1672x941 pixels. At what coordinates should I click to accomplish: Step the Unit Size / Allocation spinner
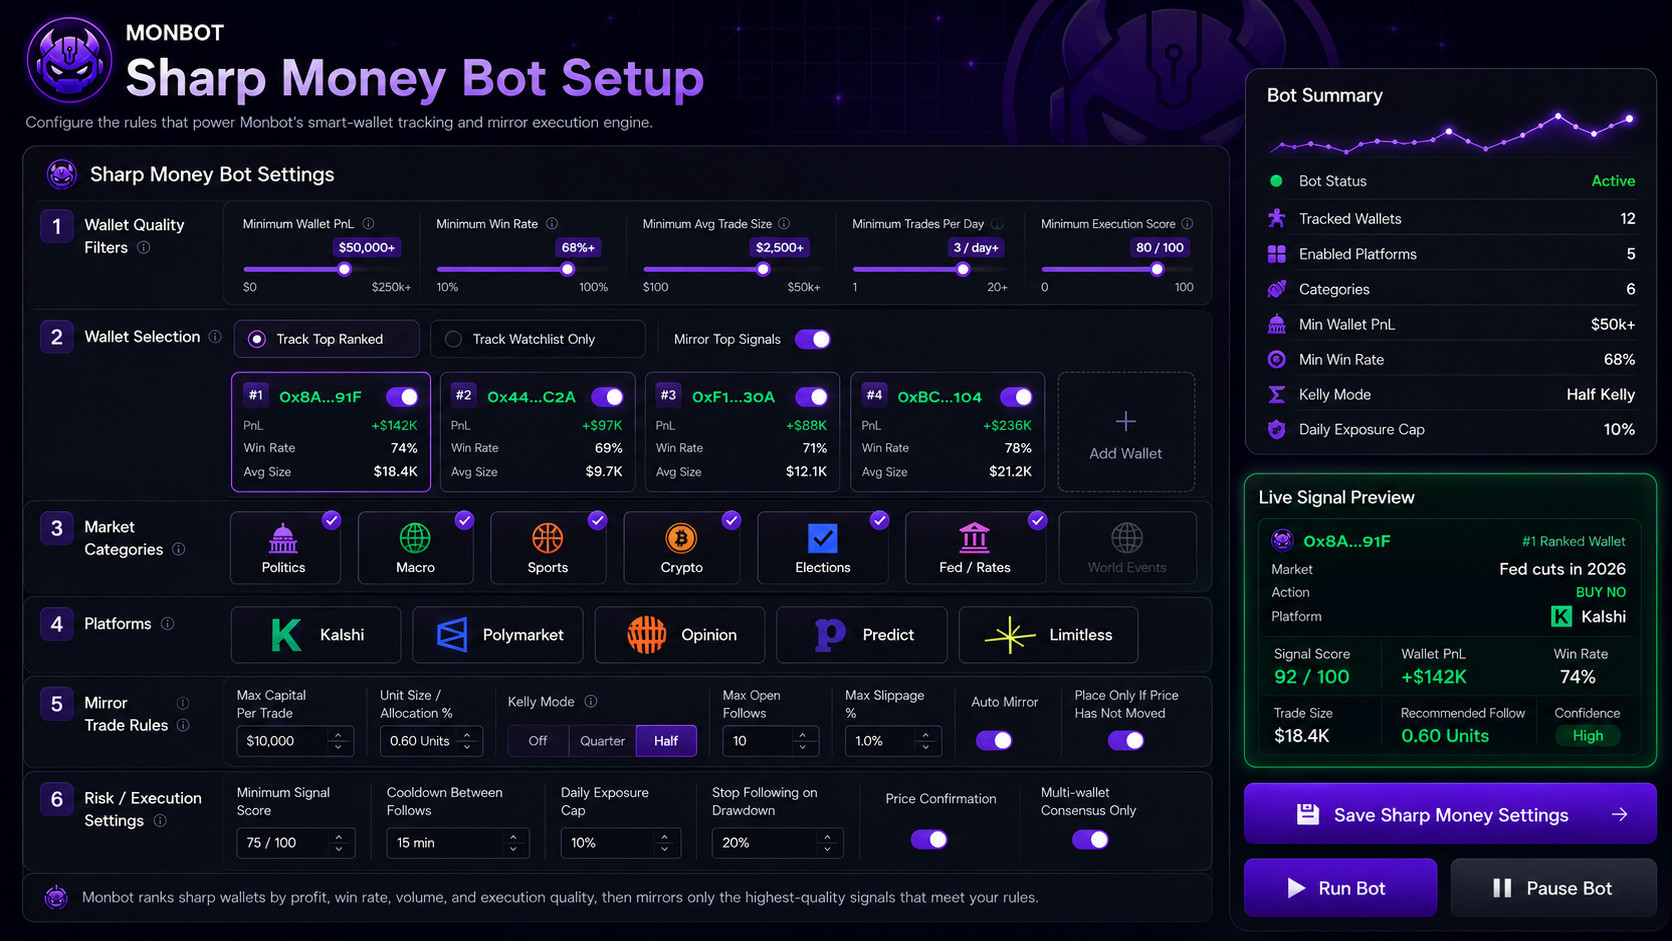coord(467,741)
